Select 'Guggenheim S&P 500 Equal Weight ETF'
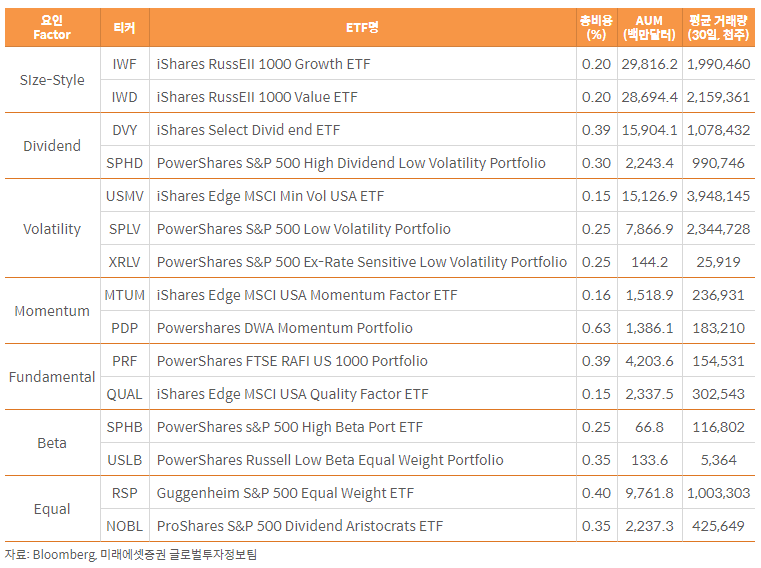Screen dimensions: 761x568 coord(285,493)
